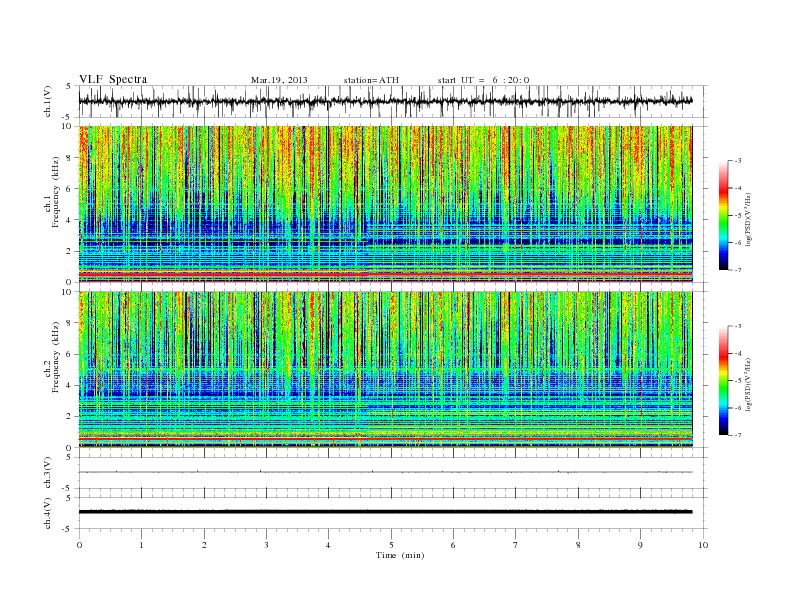Click the '4' kHz tick of ch.2 spectrogram
Image resolution: width=792 pixels, height=612 pixels.
coord(69,385)
